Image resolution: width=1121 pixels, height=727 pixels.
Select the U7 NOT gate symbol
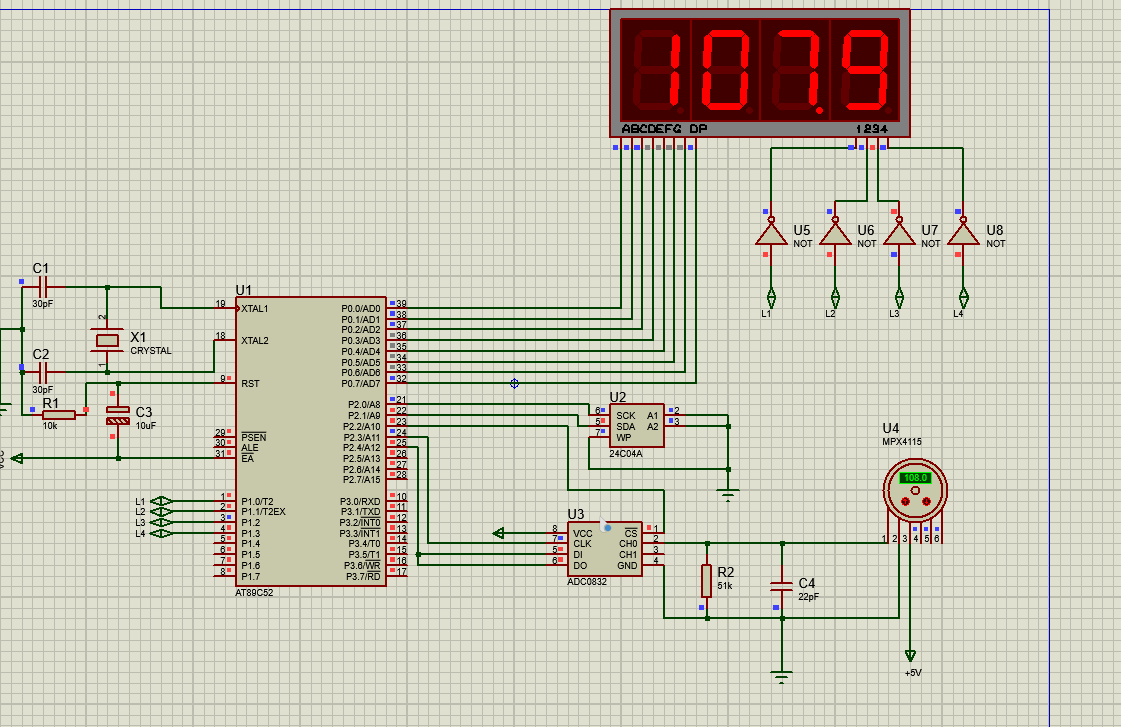pos(899,233)
